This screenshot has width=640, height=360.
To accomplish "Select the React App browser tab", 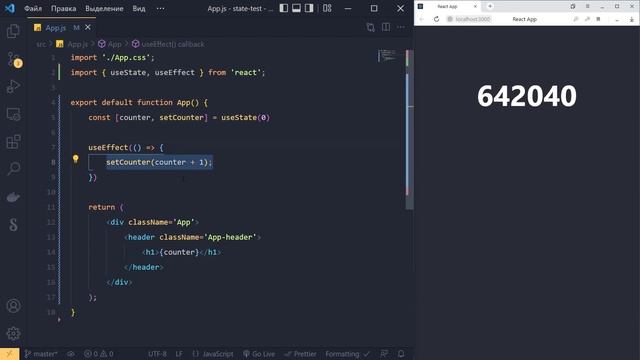I will (447, 7).
